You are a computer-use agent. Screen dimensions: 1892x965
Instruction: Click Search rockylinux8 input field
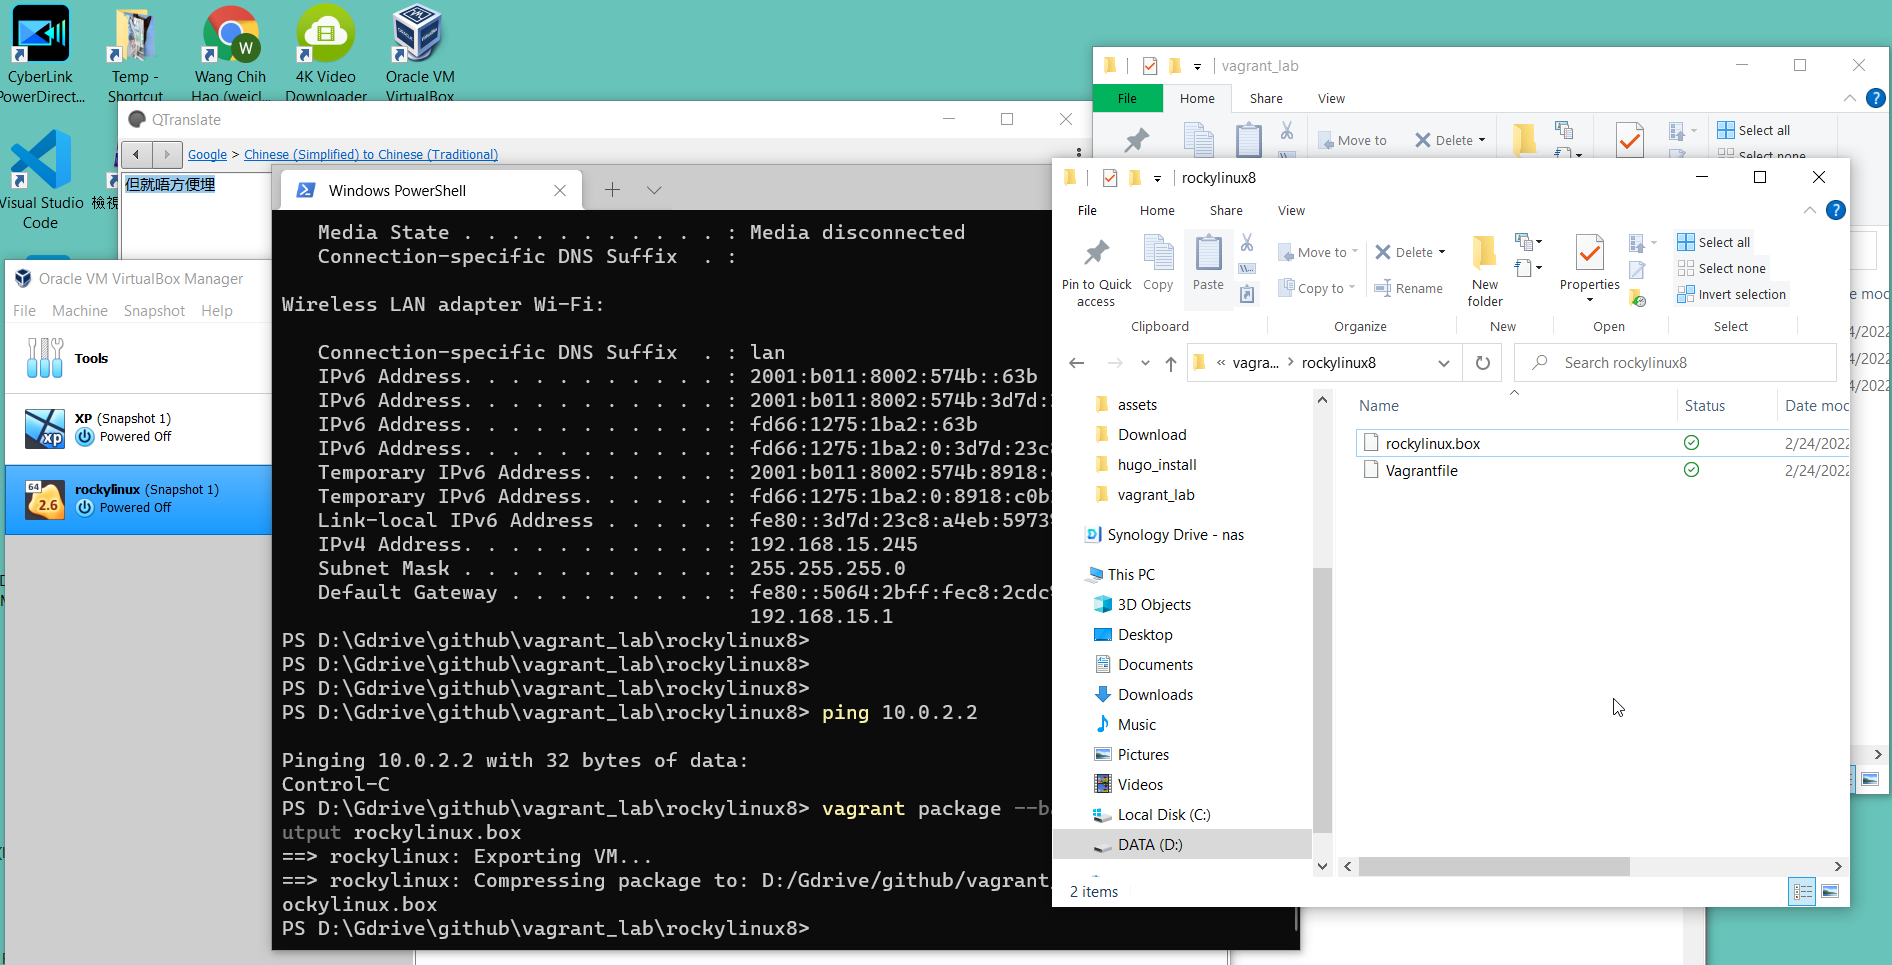click(x=1675, y=363)
